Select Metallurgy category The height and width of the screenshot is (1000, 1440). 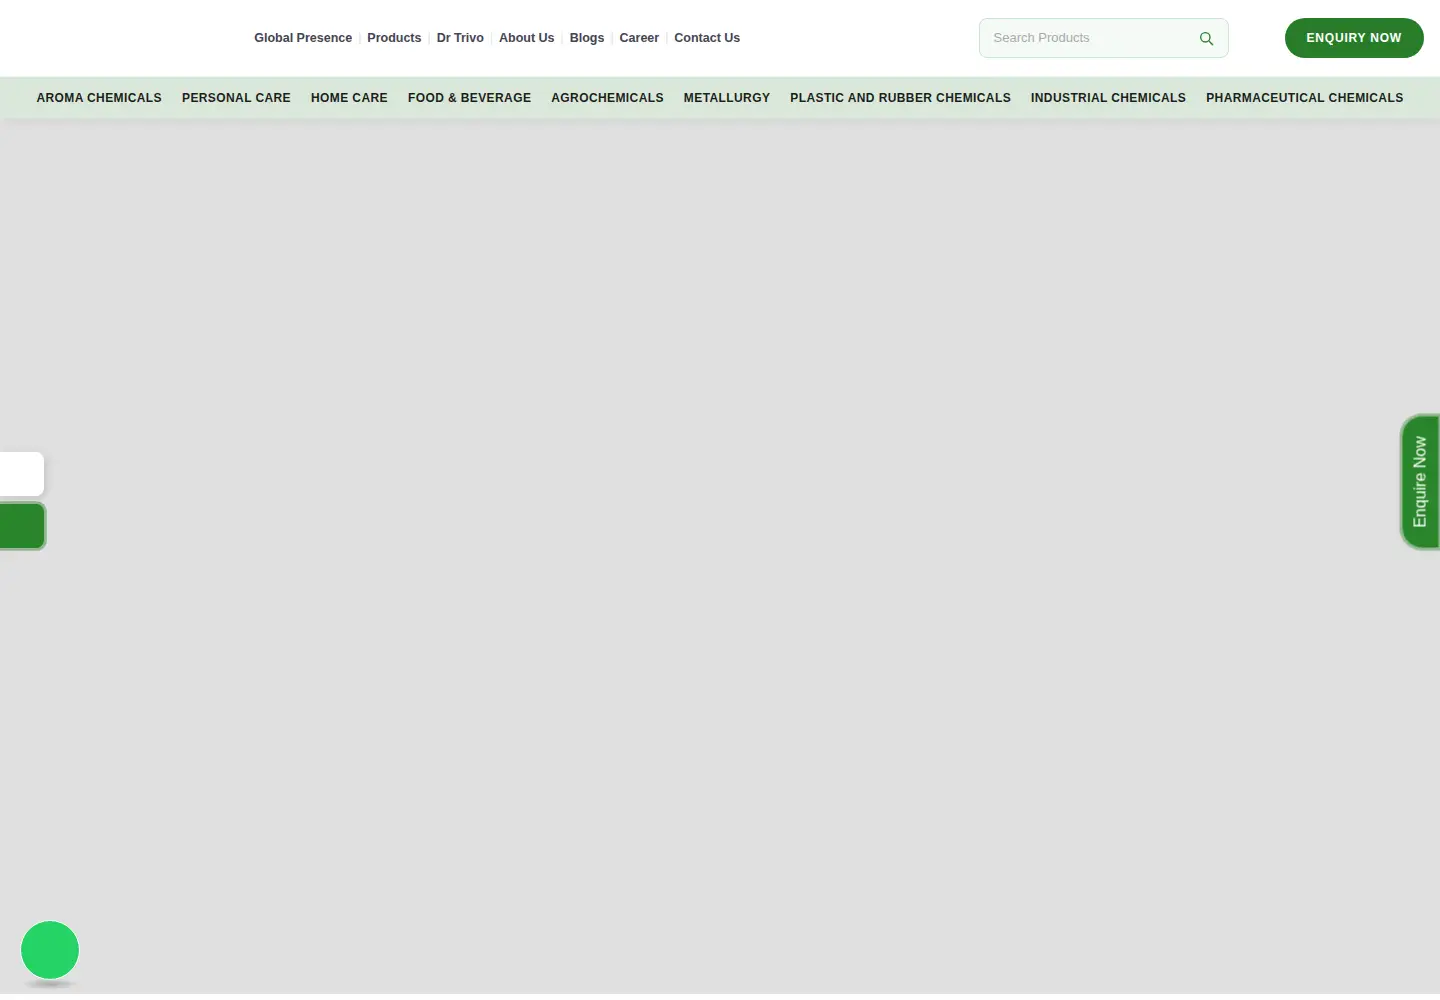pyautogui.click(x=727, y=98)
